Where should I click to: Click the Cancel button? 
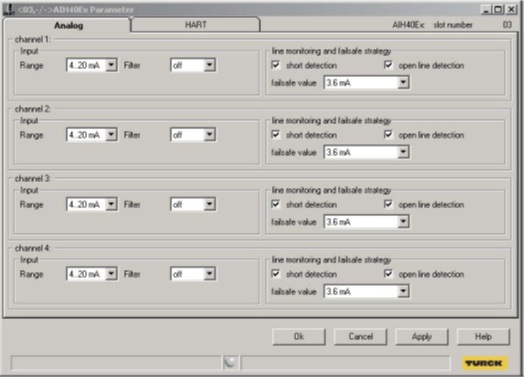[x=360, y=336]
